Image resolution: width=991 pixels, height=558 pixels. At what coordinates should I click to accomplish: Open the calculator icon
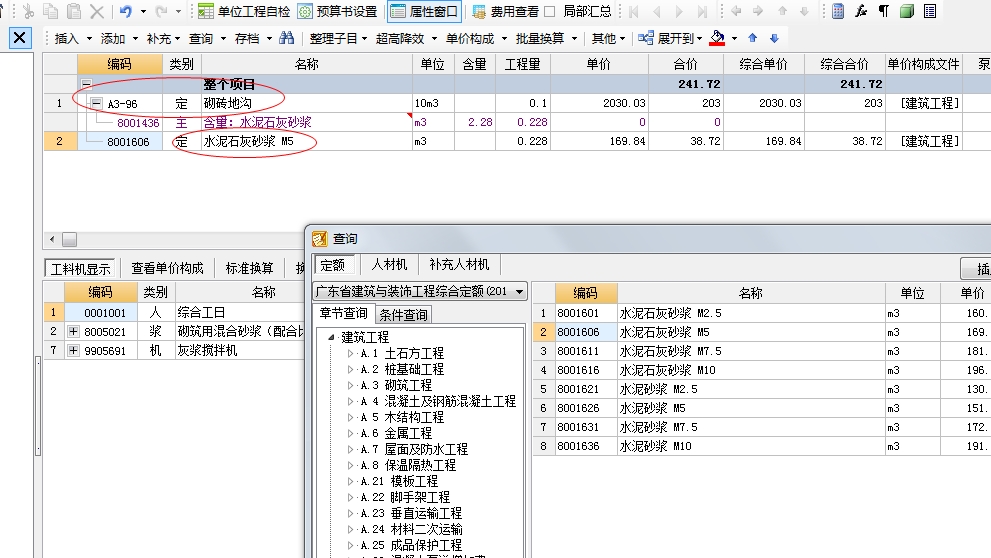838,11
